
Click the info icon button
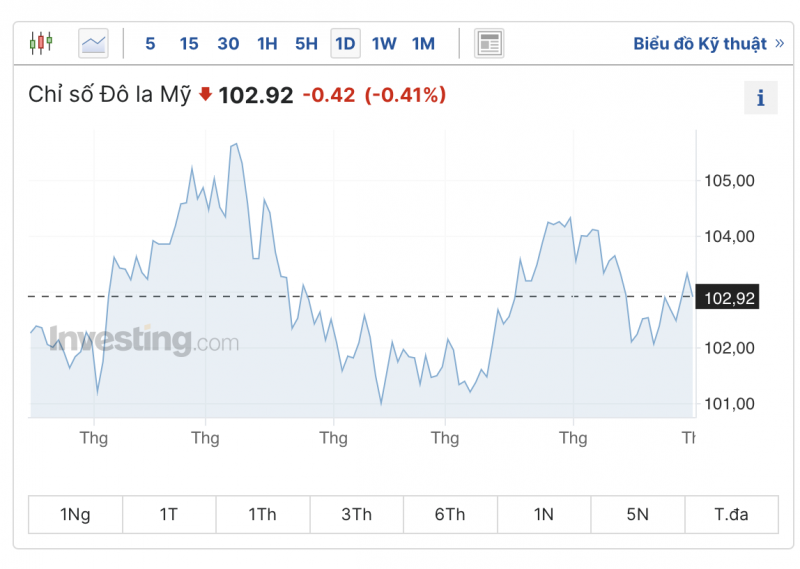click(x=760, y=98)
